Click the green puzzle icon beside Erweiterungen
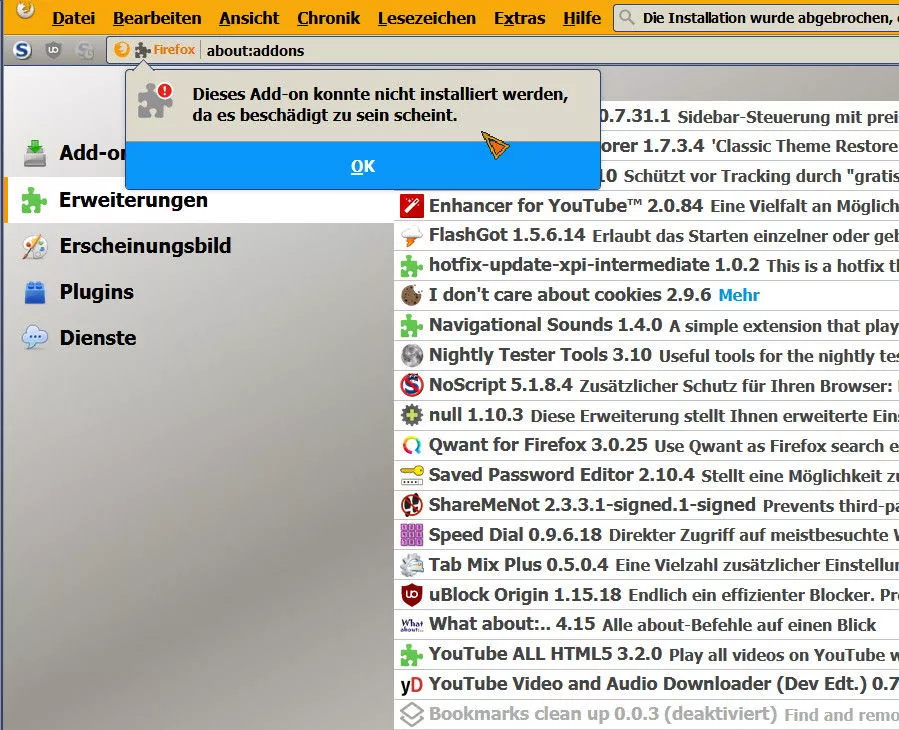 pyautogui.click(x=34, y=201)
